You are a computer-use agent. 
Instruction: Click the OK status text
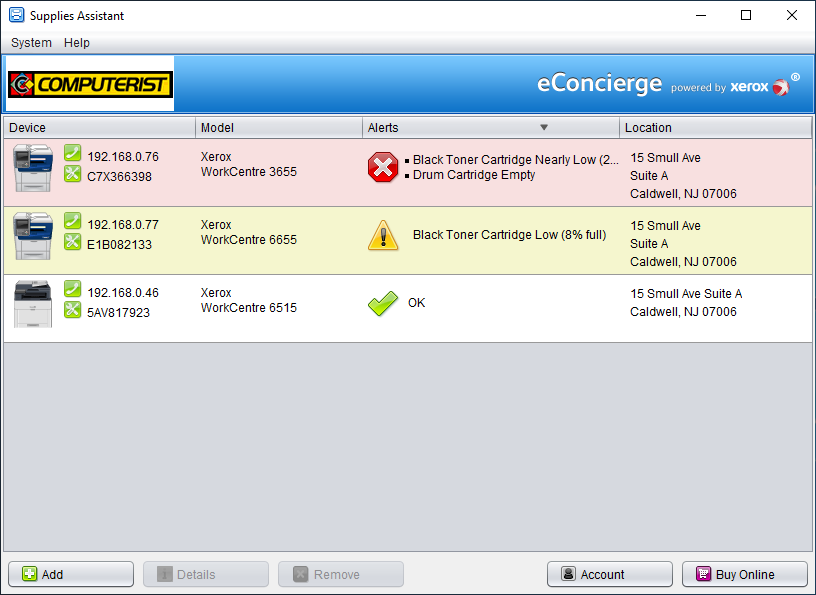point(416,303)
